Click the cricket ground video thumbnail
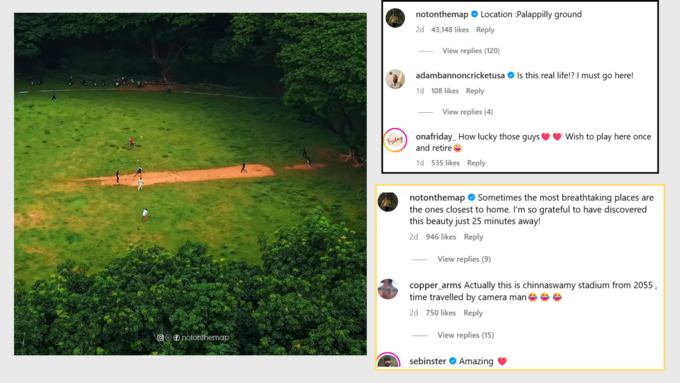The image size is (680, 383). click(190, 184)
